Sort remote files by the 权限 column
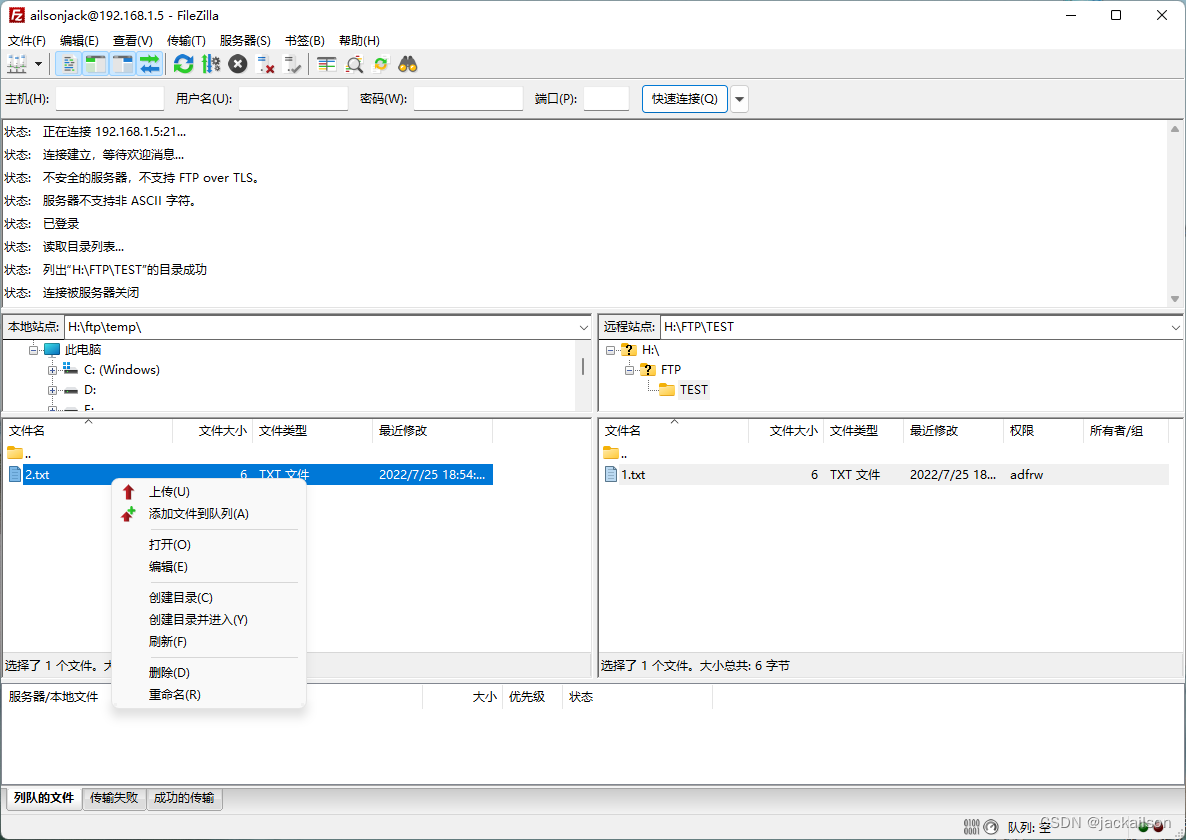 point(1042,431)
